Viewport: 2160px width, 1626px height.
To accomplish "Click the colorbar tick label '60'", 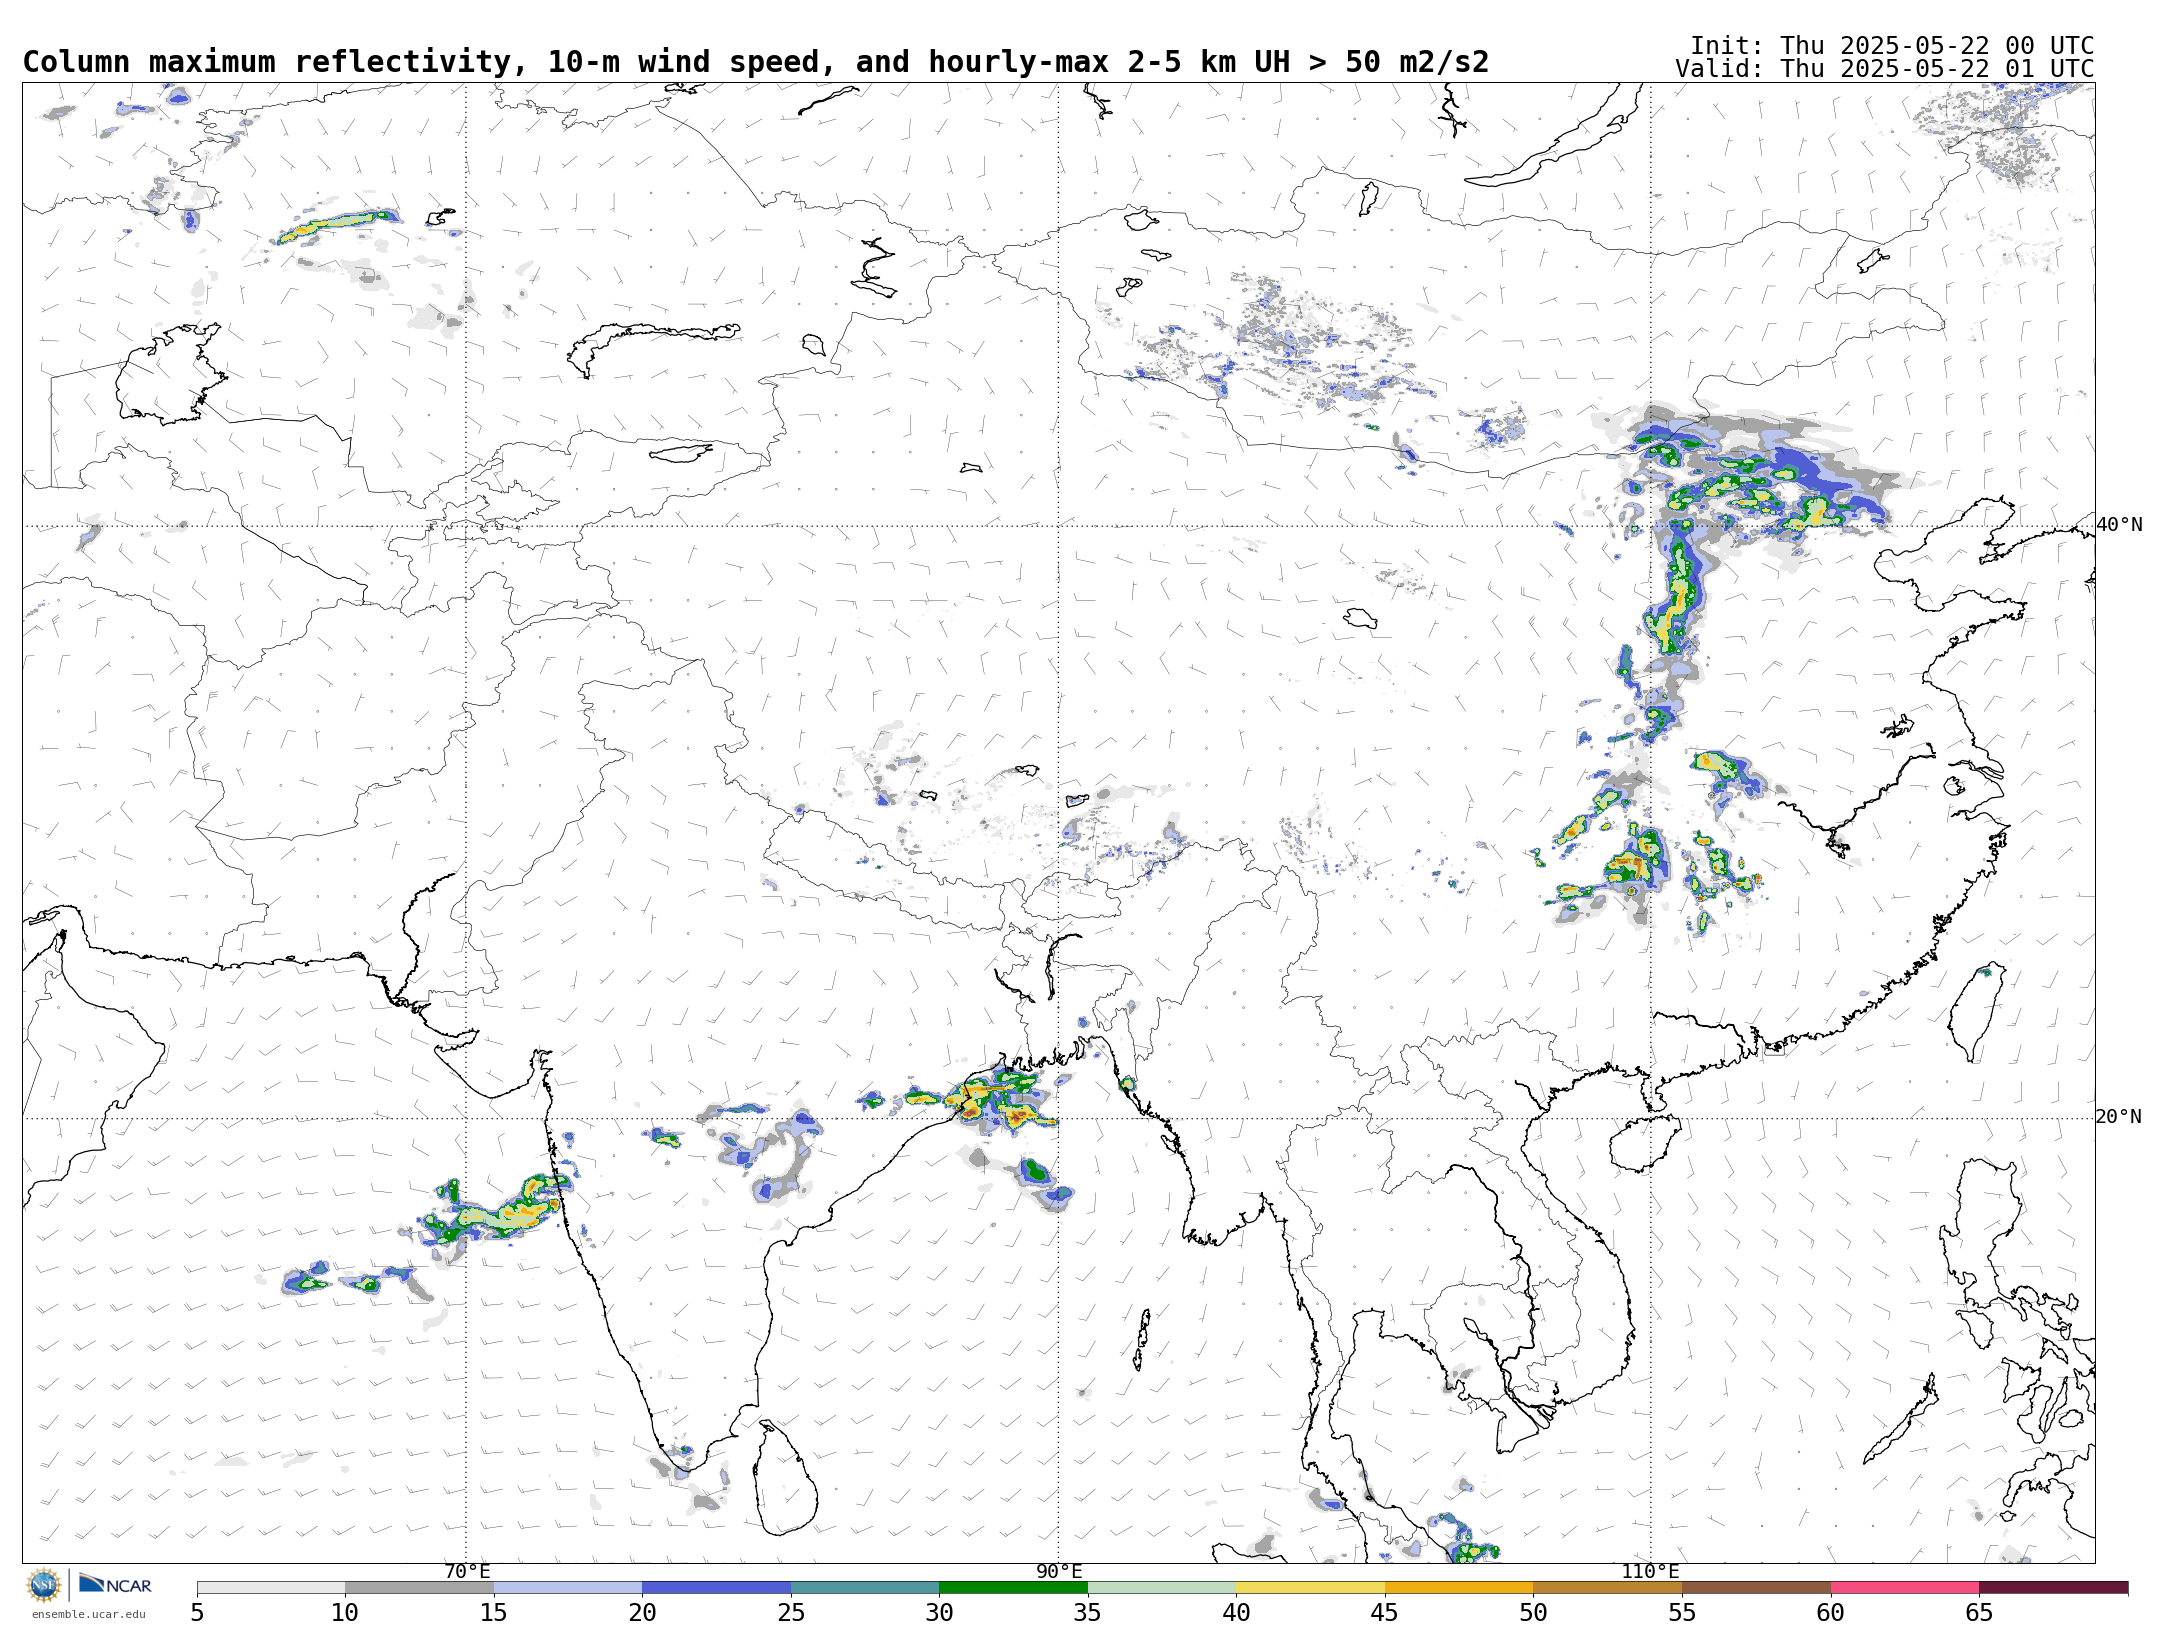I will click(1831, 1613).
